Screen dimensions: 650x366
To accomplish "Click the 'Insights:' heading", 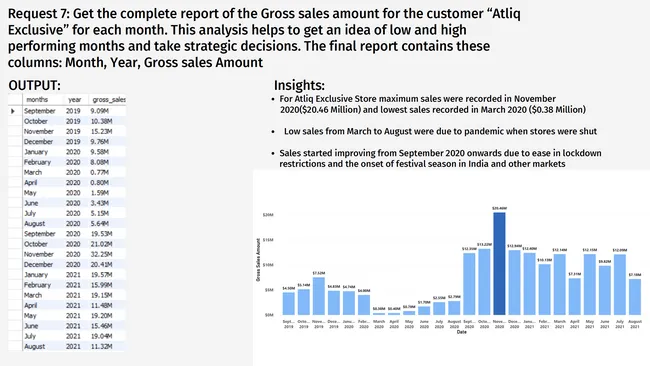I will pyautogui.click(x=299, y=85).
